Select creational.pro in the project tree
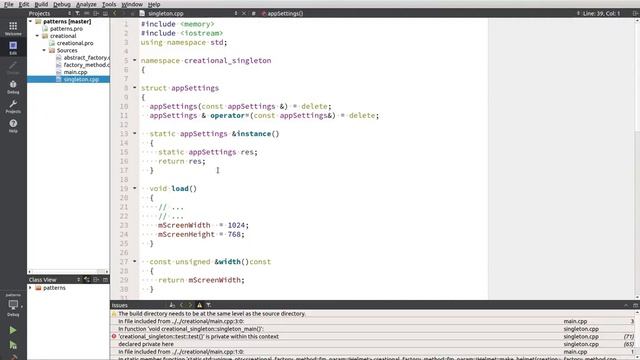The image size is (640, 360). pos(75,43)
